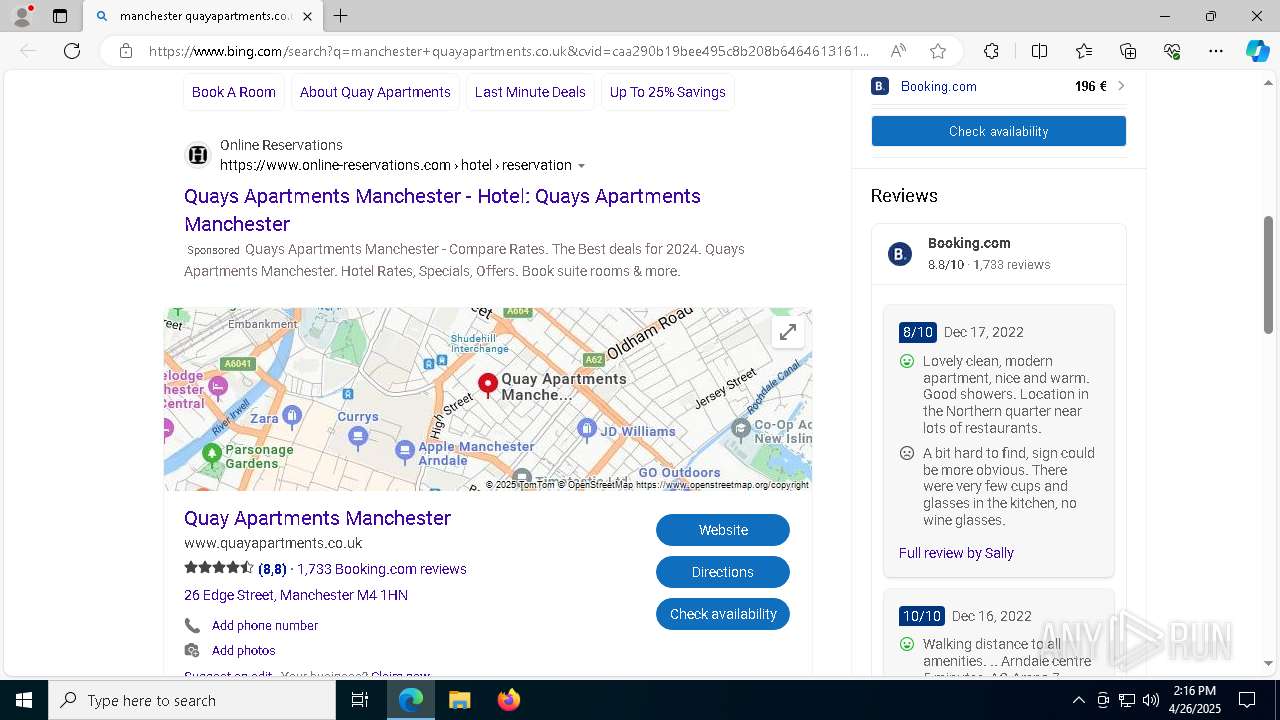View site information lock icon
Viewport: 1280px width, 720px height.
pyautogui.click(x=126, y=51)
